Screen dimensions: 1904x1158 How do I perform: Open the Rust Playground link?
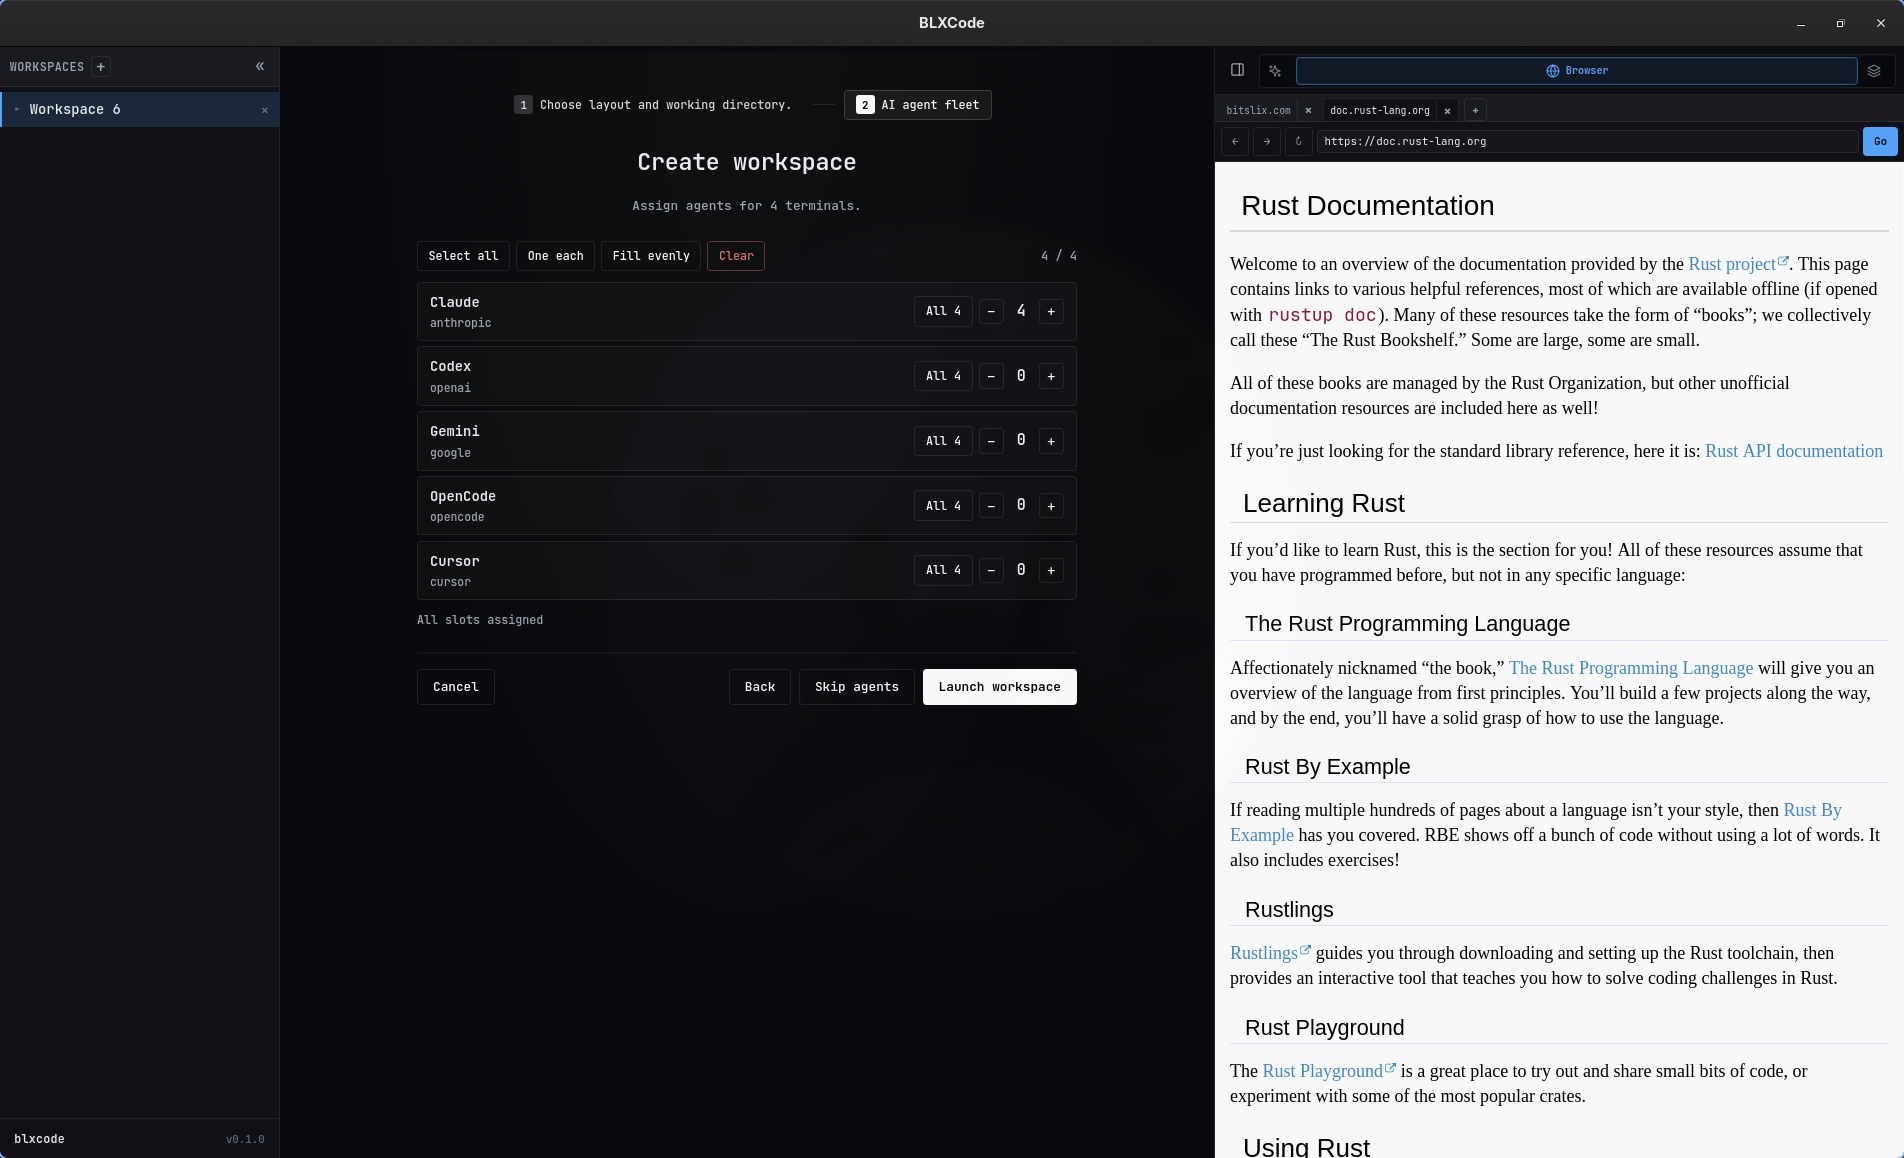[x=1329, y=1071]
